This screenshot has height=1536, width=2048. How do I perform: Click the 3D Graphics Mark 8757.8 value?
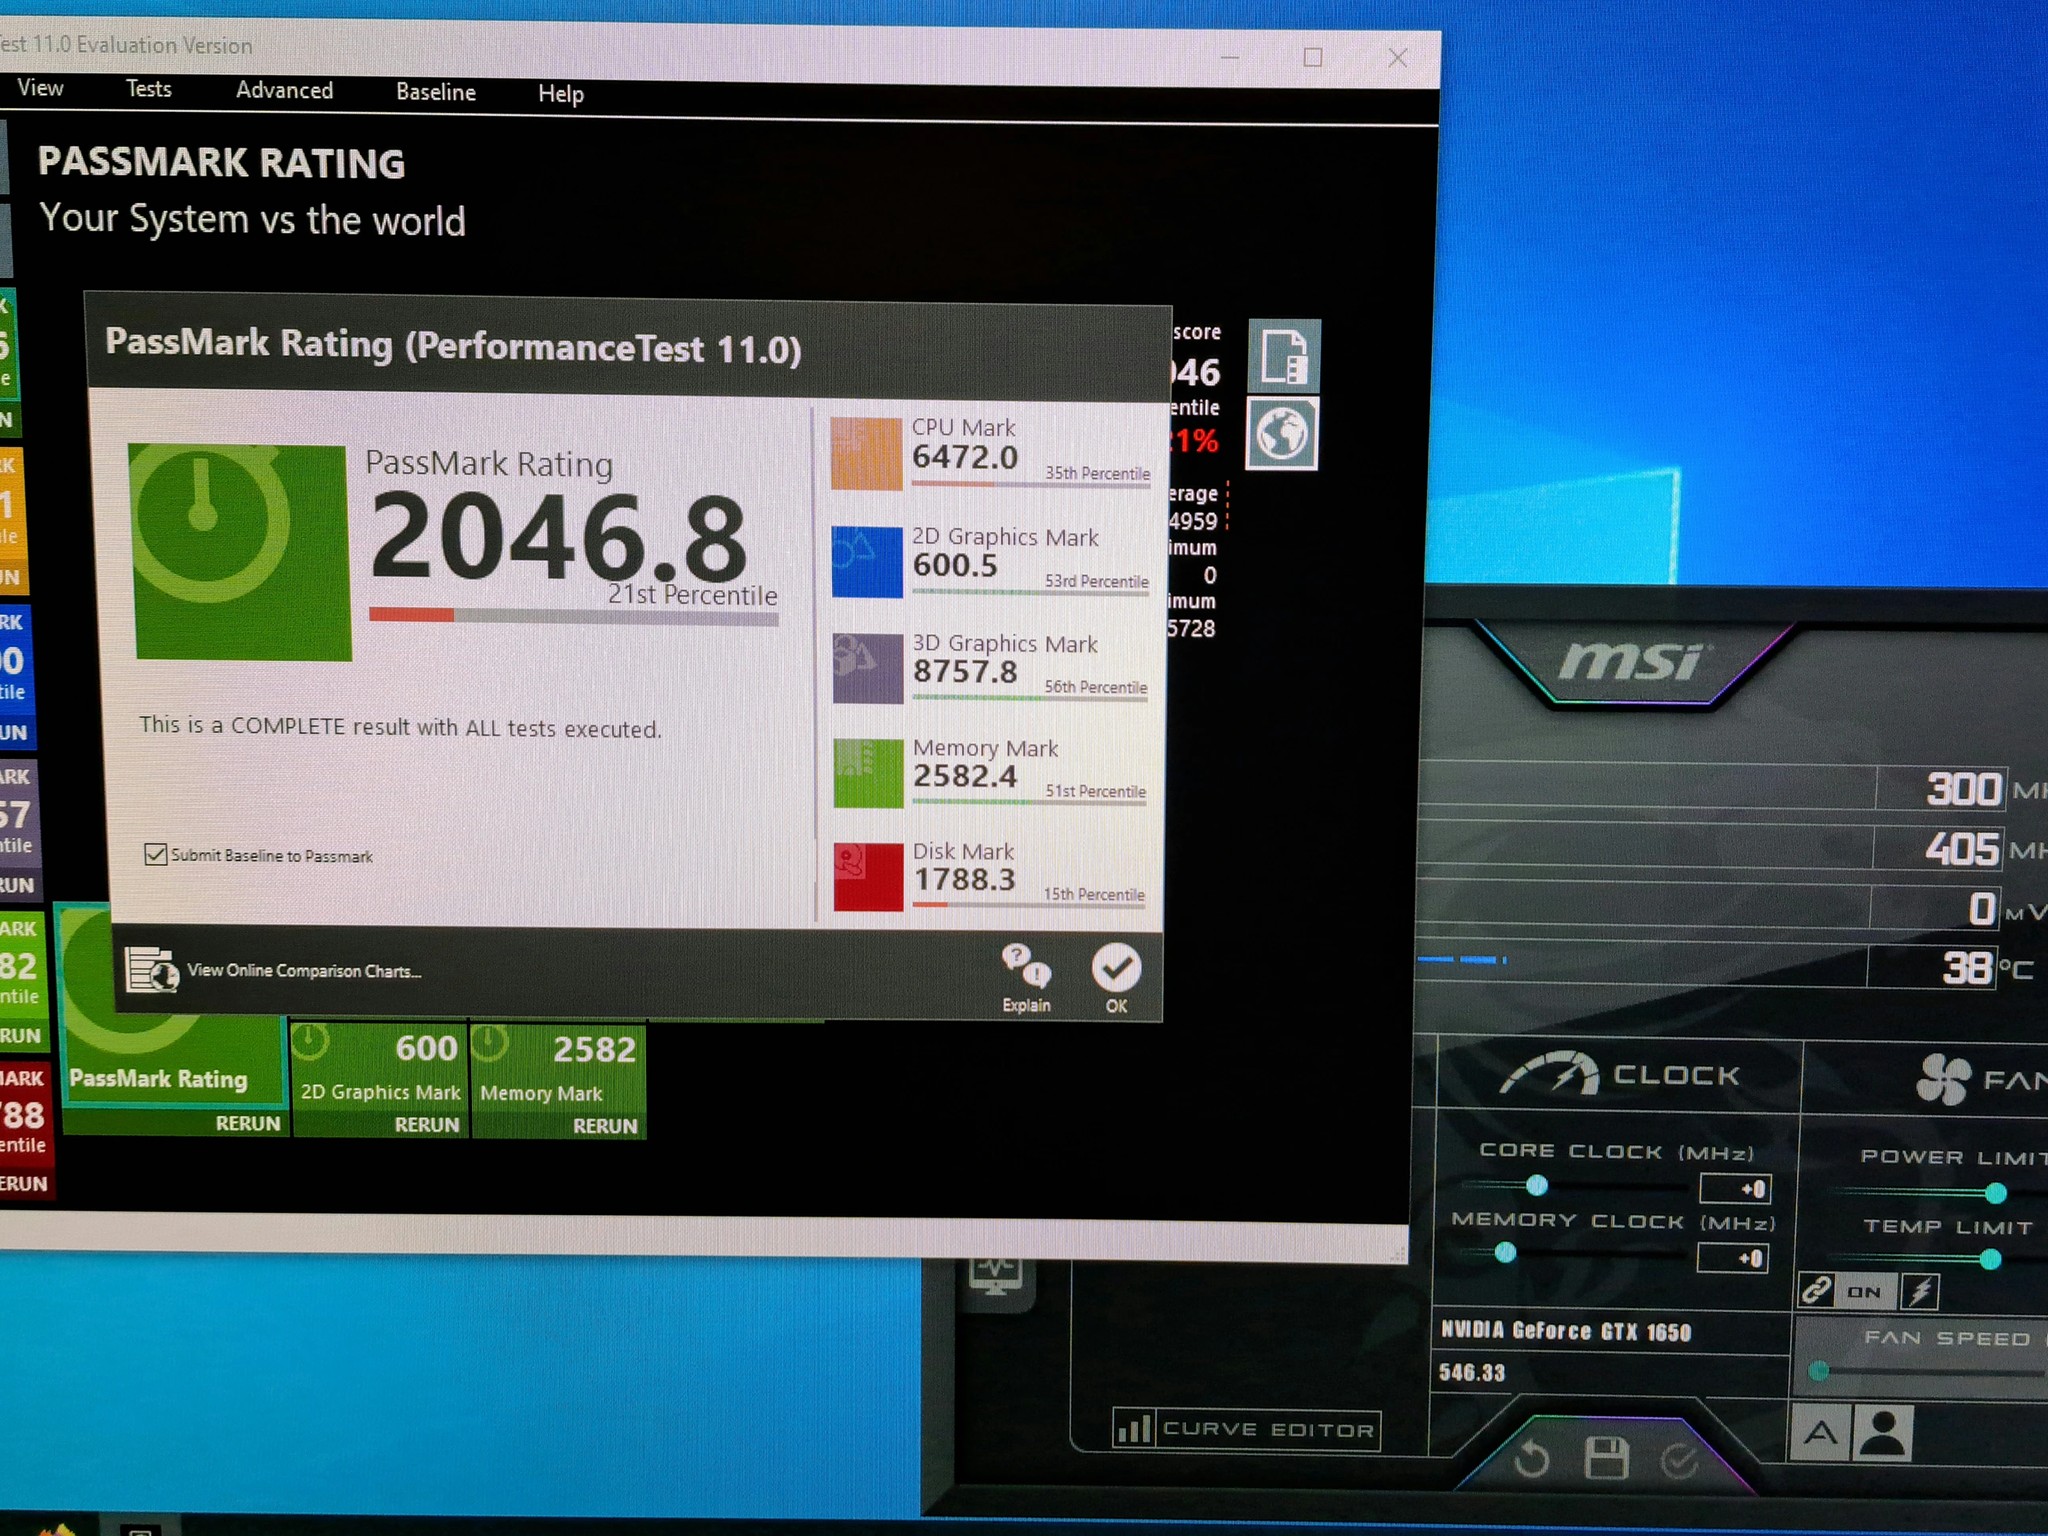[965, 671]
